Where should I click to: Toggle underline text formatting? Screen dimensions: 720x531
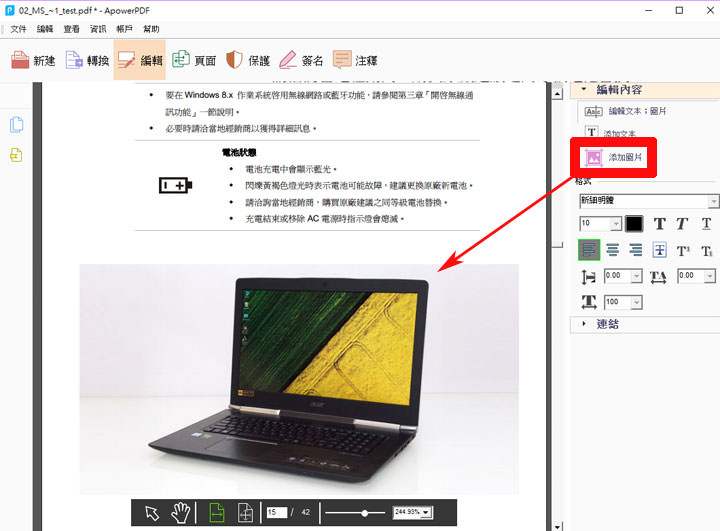click(x=706, y=224)
